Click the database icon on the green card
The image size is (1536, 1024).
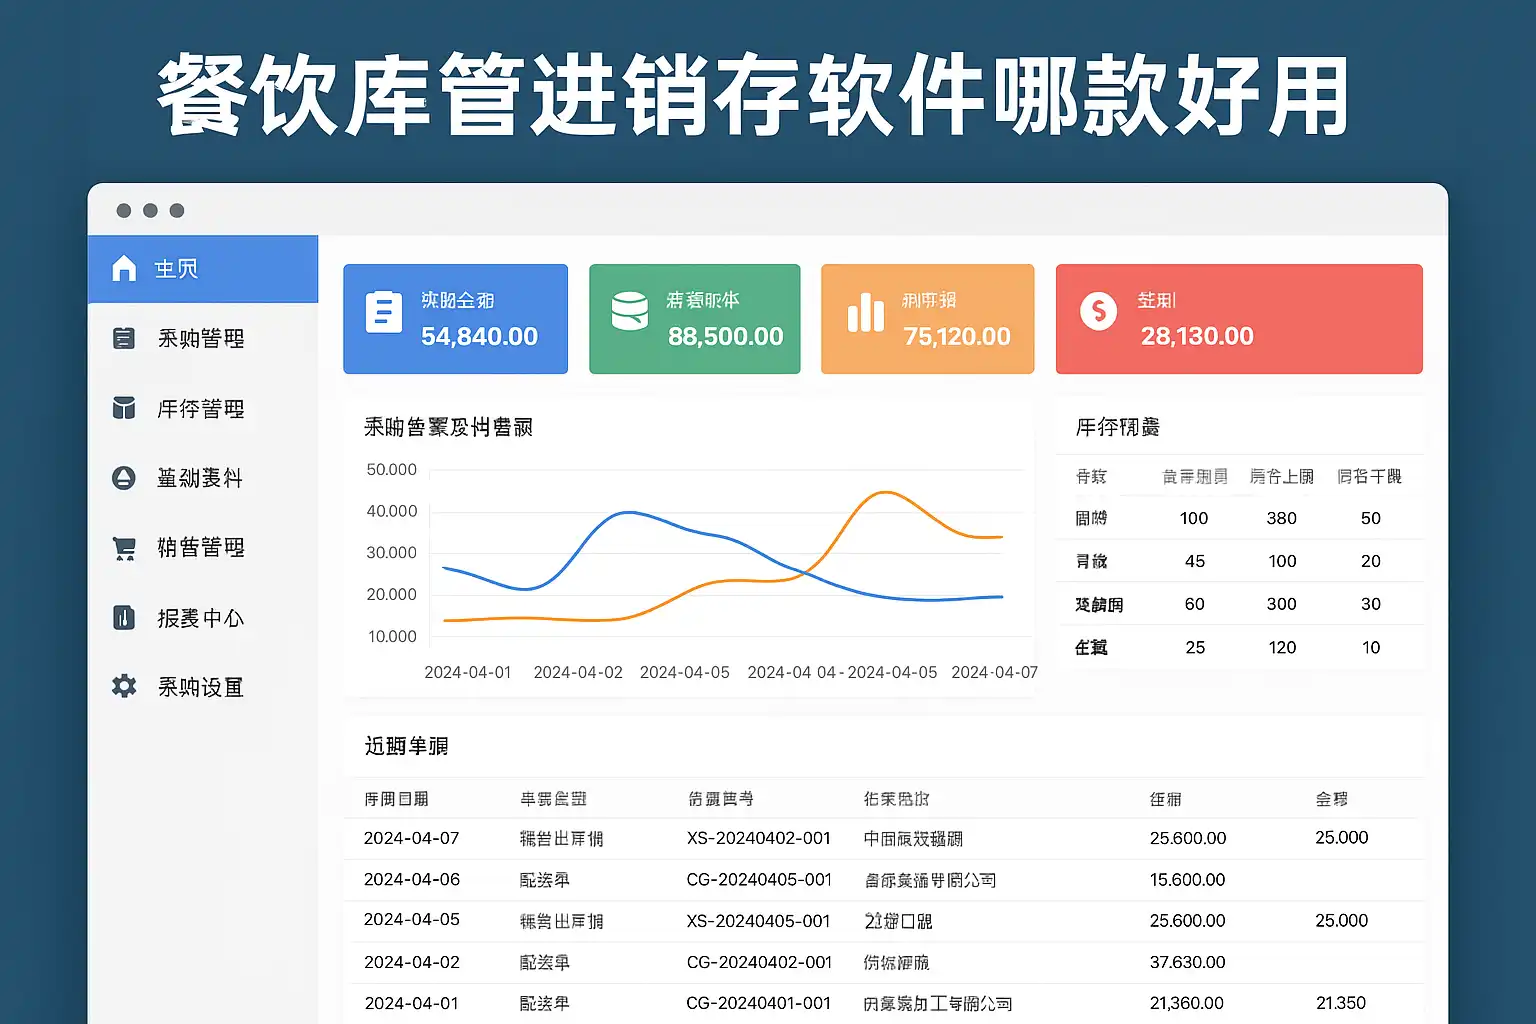[629, 311]
